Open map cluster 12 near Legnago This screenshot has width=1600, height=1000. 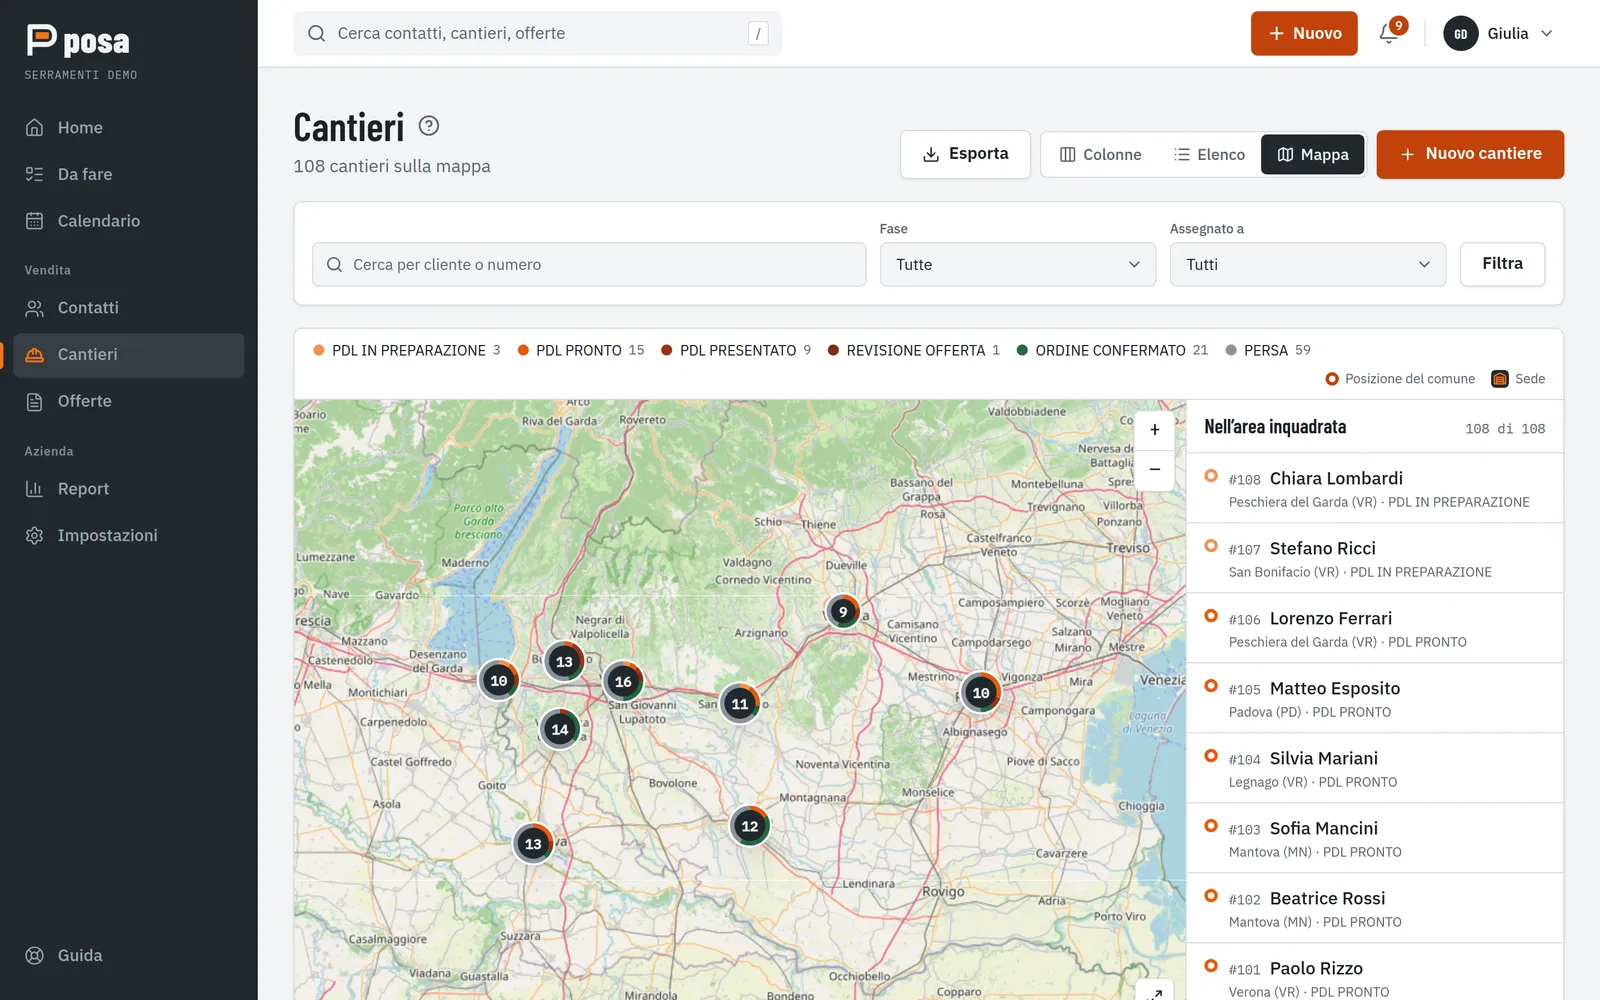(x=750, y=826)
